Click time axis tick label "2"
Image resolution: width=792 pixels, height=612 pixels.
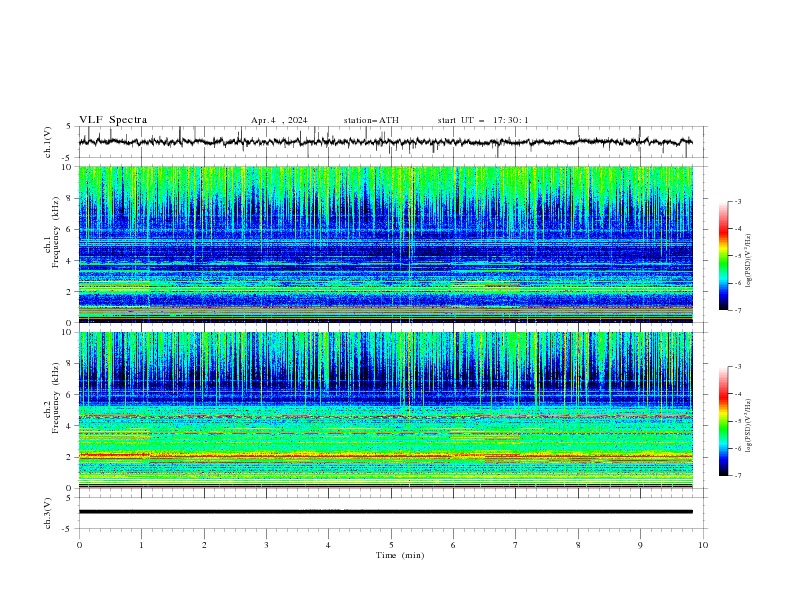204,545
